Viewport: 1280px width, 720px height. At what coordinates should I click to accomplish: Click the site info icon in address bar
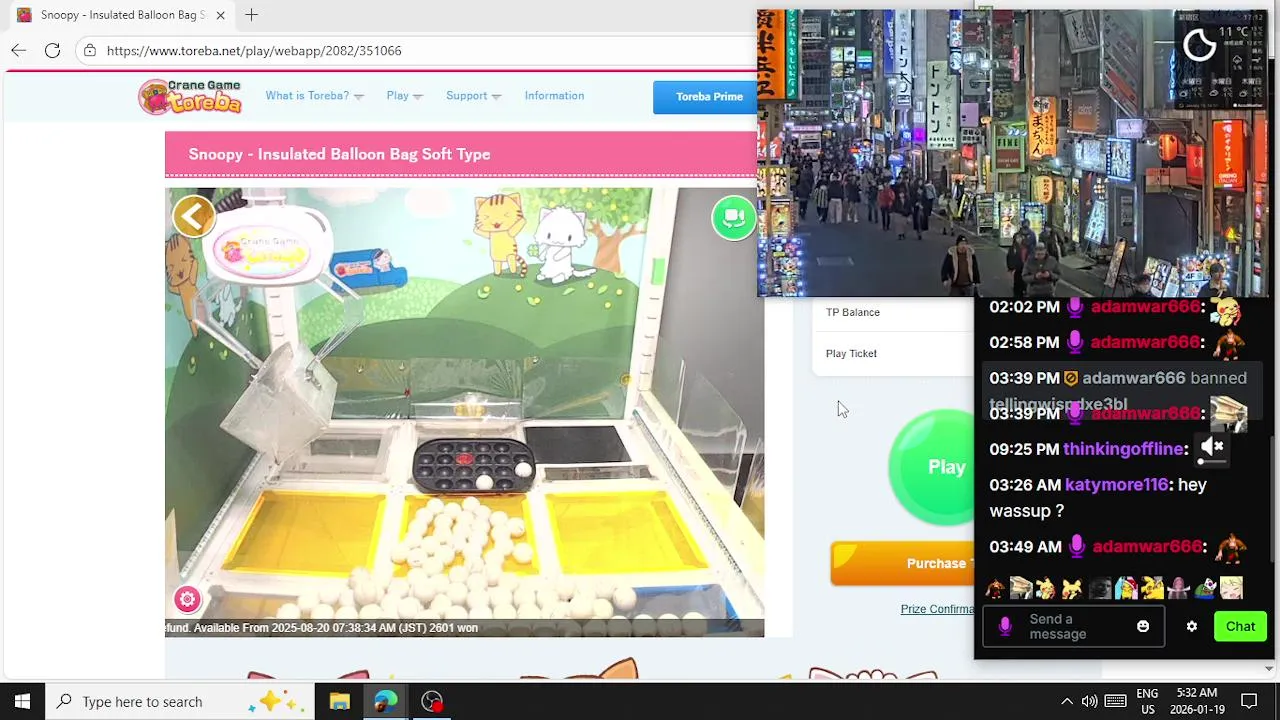tap(89, 50)
